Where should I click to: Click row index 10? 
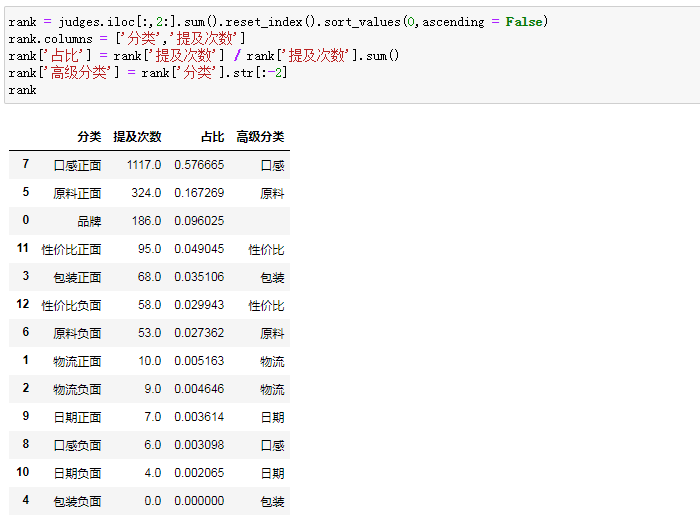click(x=23, y=472)
